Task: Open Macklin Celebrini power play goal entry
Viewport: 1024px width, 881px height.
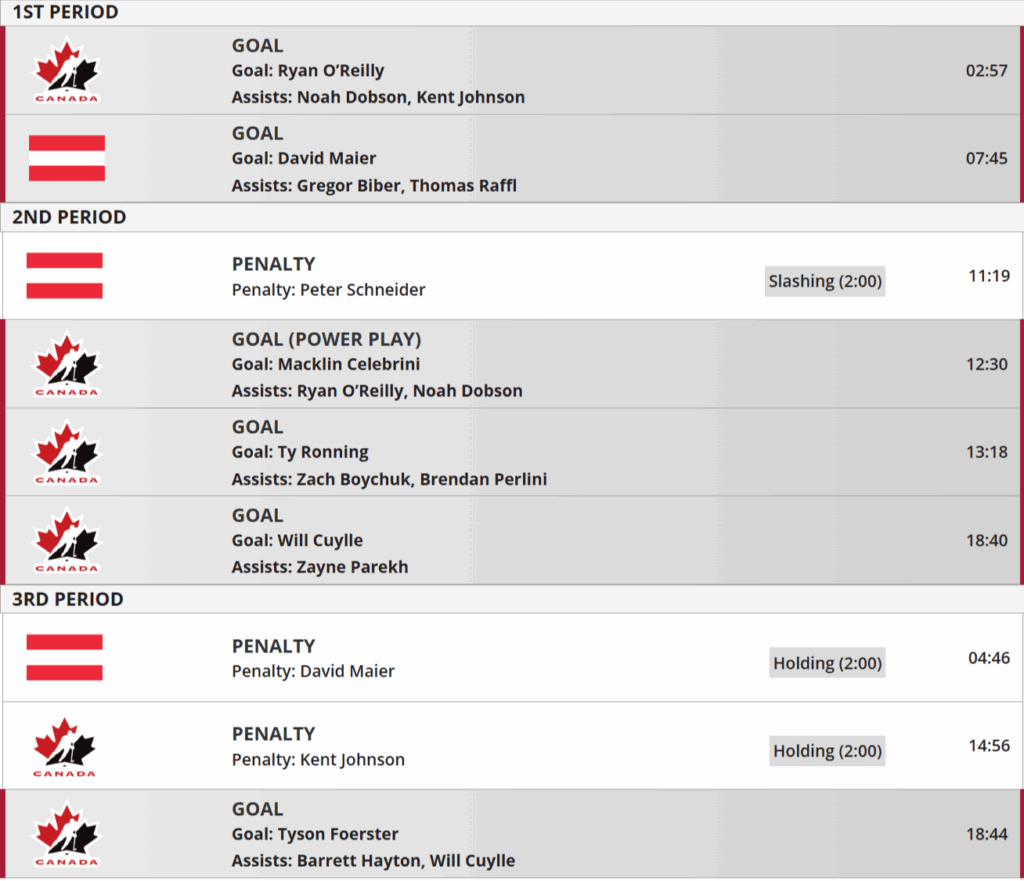Action: (512, 364)
